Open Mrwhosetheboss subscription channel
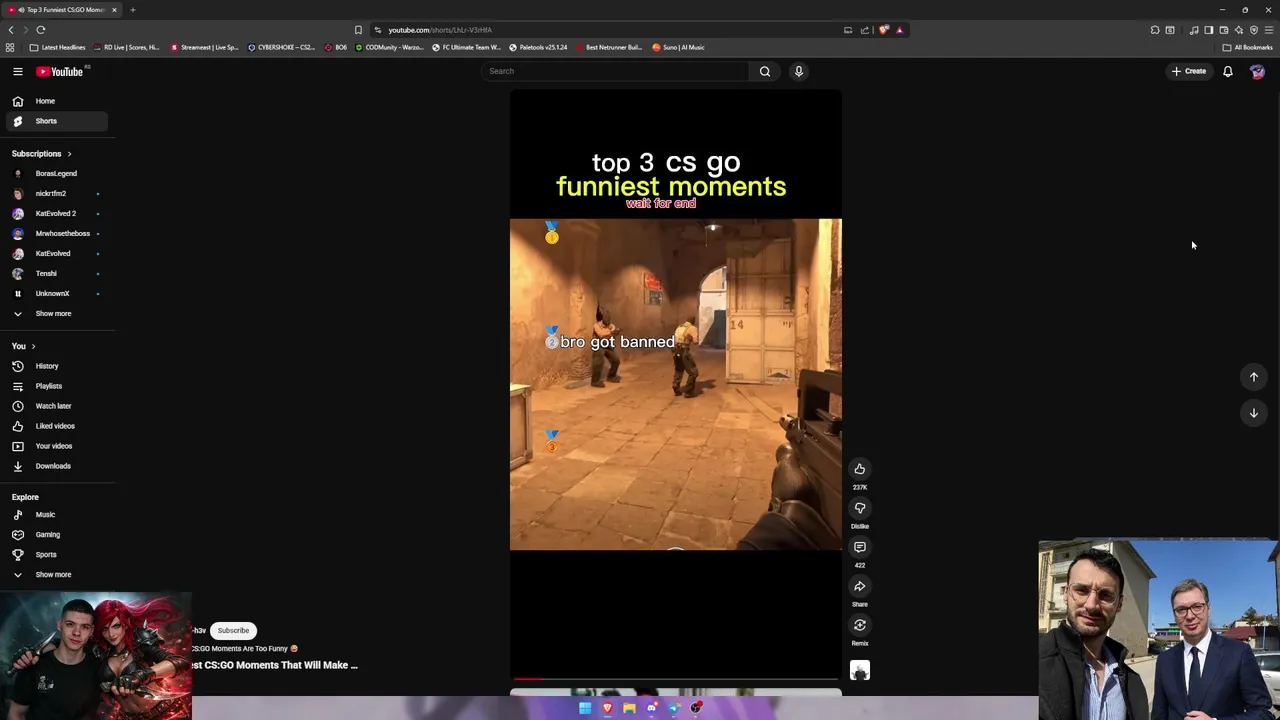 [56, 234]
